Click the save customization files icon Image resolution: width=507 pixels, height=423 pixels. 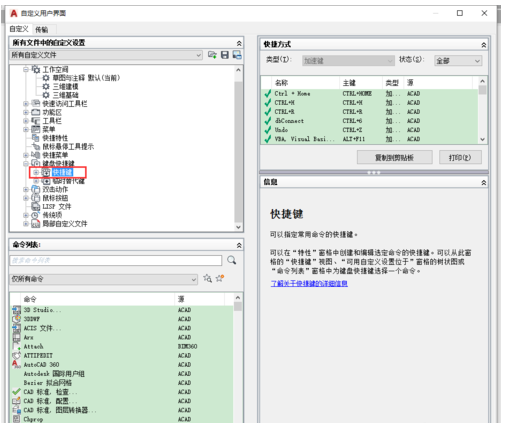click(x=225, y=55)
